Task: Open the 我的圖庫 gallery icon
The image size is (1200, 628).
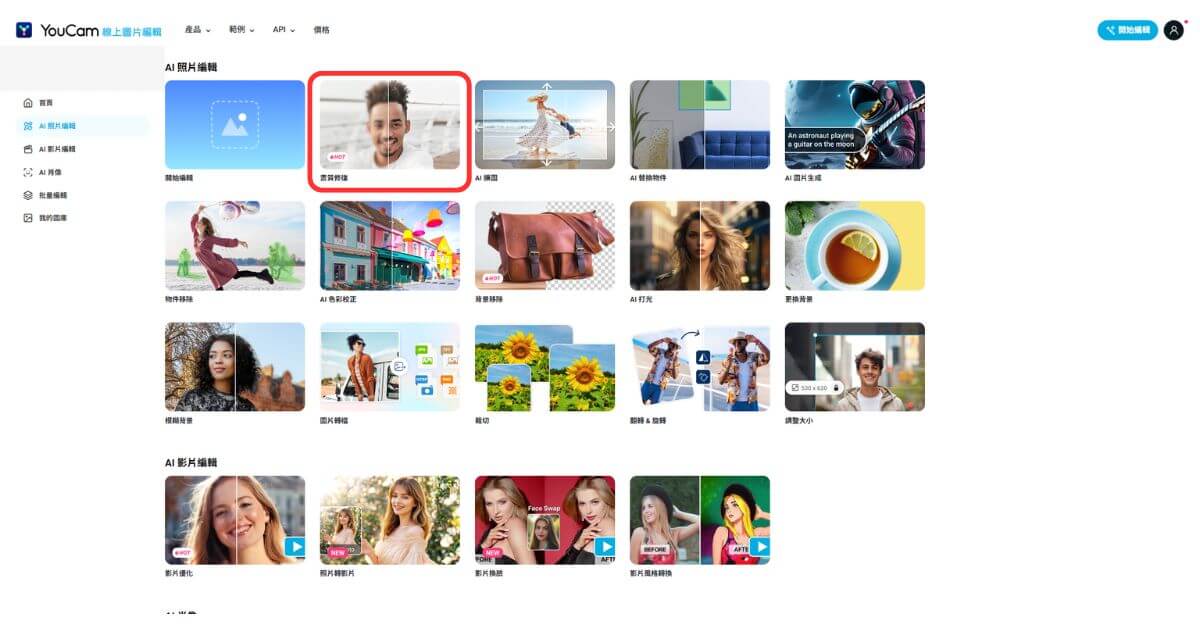Action: pyautogui.click(x=28, y=218)
